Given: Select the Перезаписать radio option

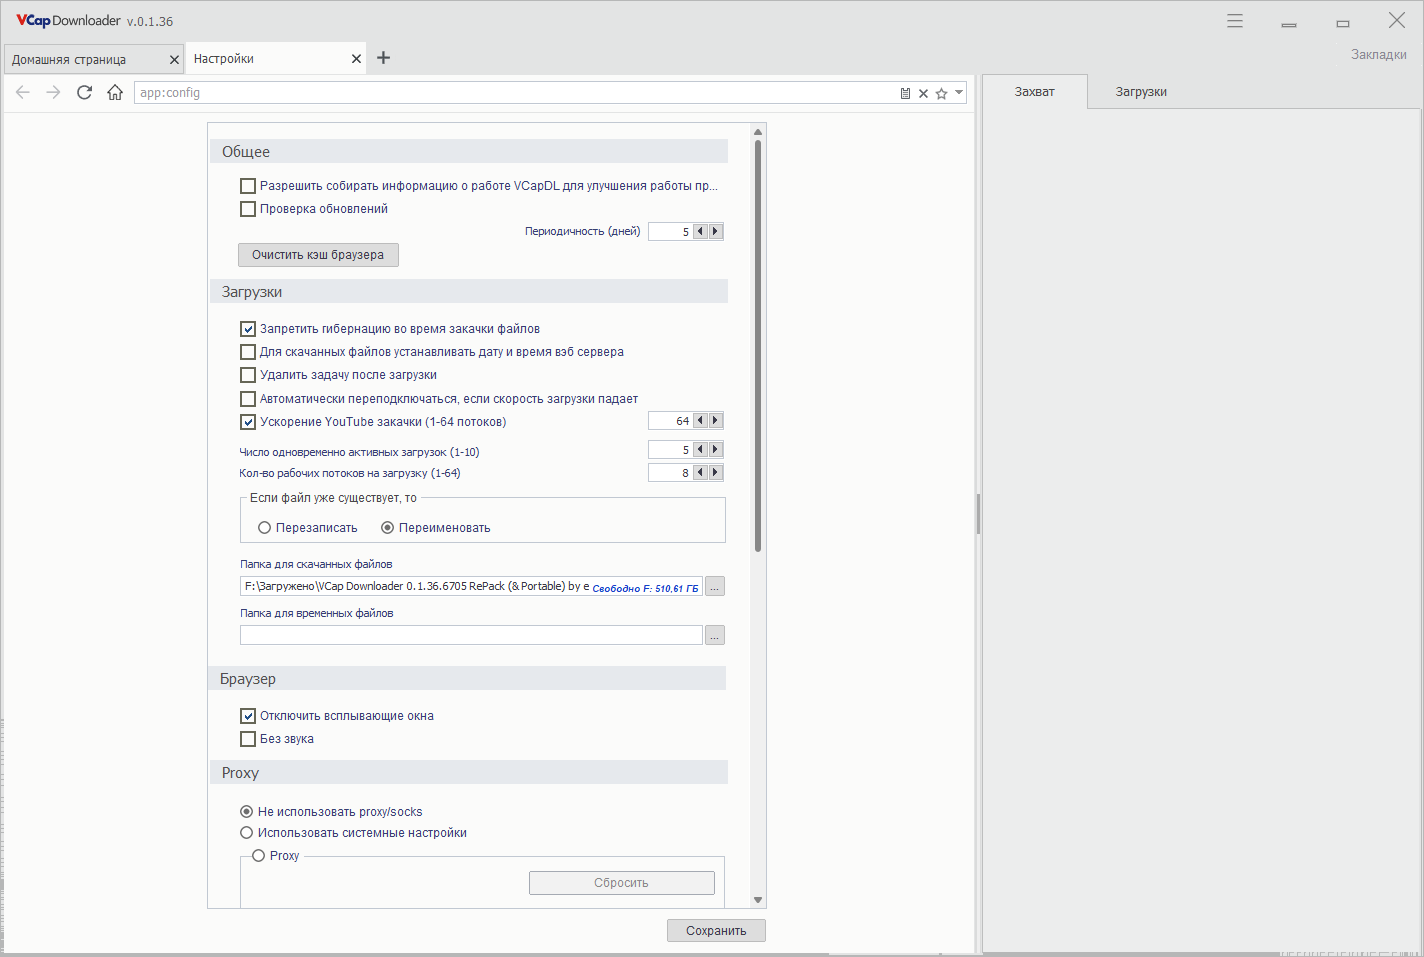Looking at the screenshot, I should pyautogui.click(x=265, y=528).
